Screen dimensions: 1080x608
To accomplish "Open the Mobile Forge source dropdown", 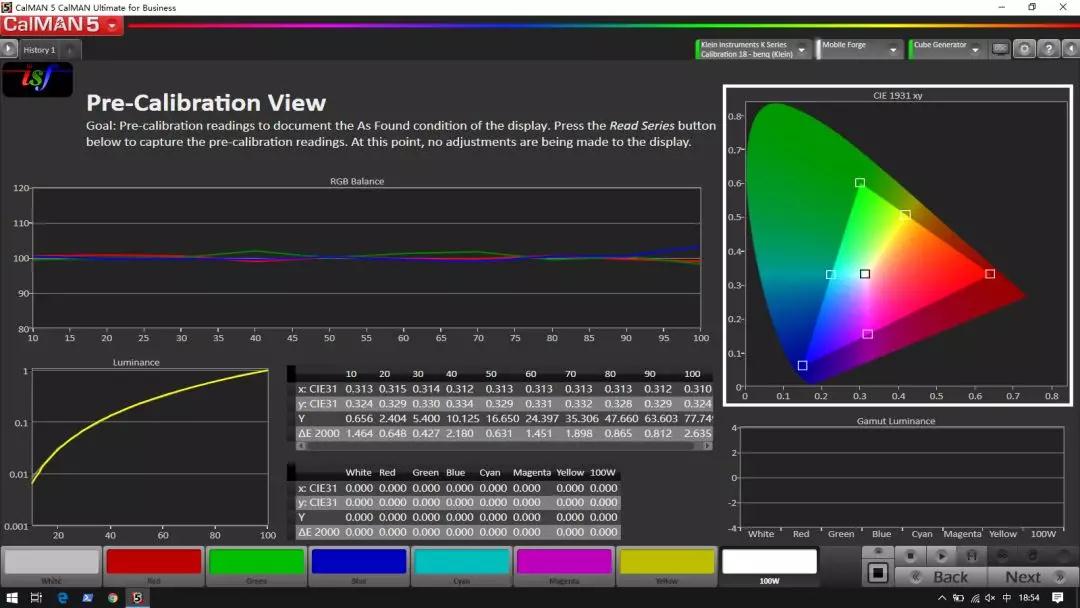I will click(890, 49).
